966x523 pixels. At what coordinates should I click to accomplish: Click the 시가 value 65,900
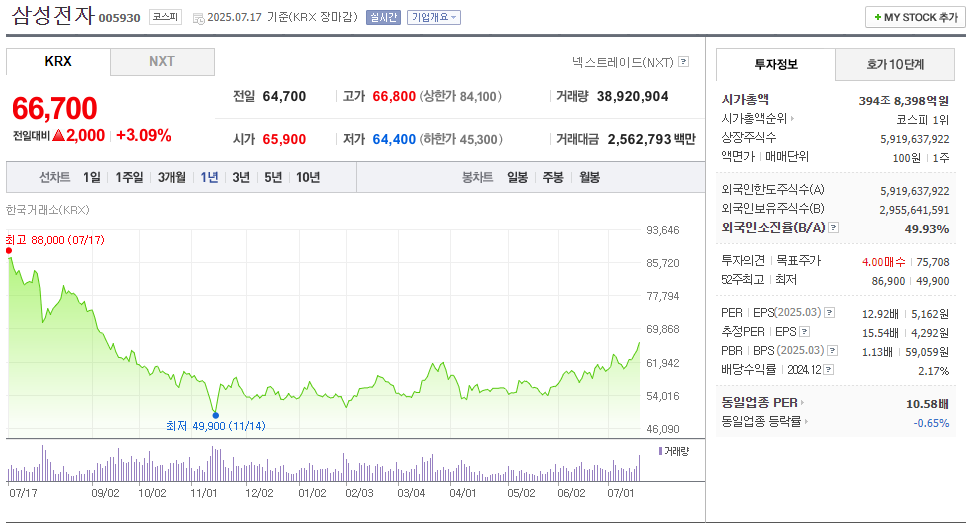click(284, 139)
